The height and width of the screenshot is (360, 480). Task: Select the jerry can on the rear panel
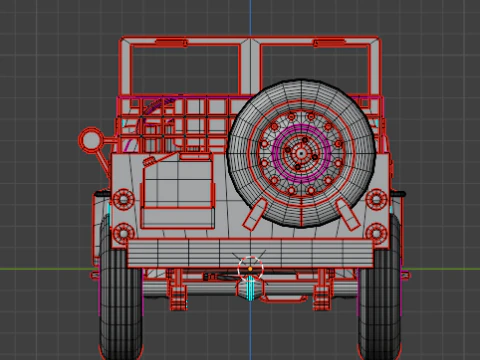coord(178,190)
